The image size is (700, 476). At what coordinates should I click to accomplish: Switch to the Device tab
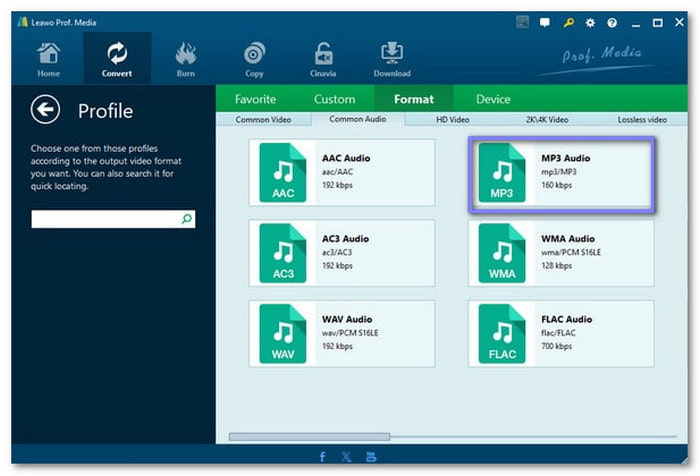point(493,99)
